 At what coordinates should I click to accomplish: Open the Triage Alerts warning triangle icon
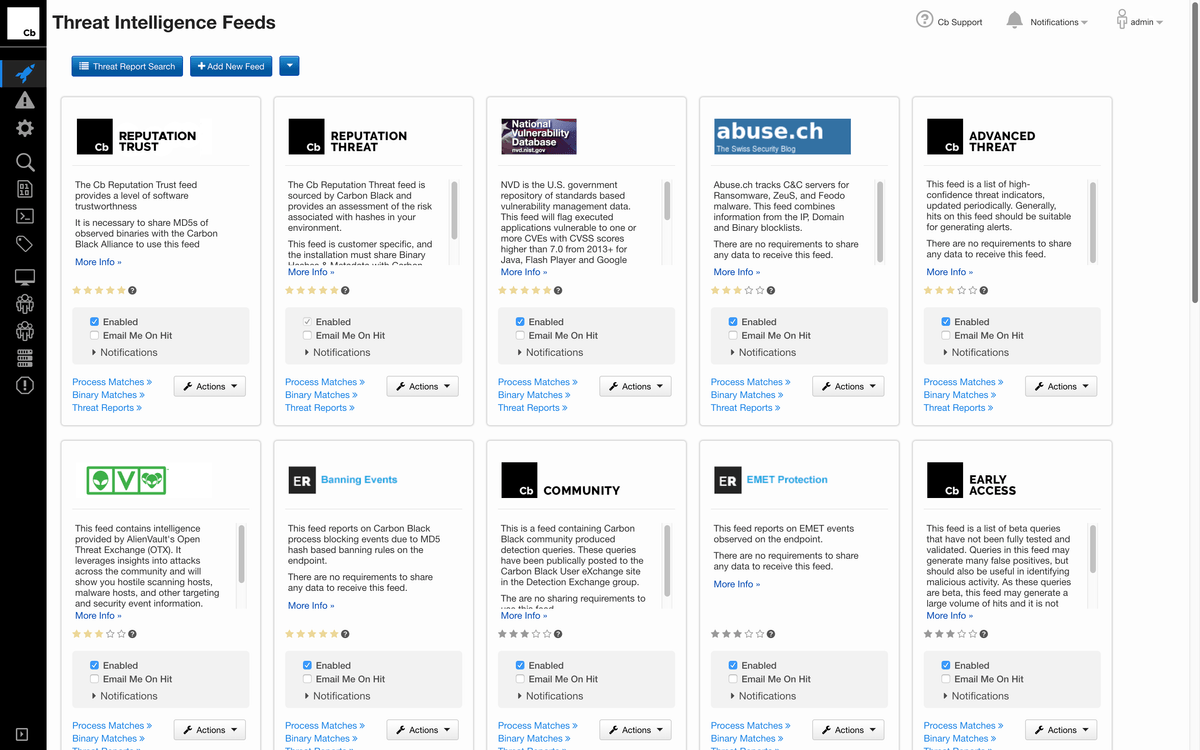tap(25, 100)
